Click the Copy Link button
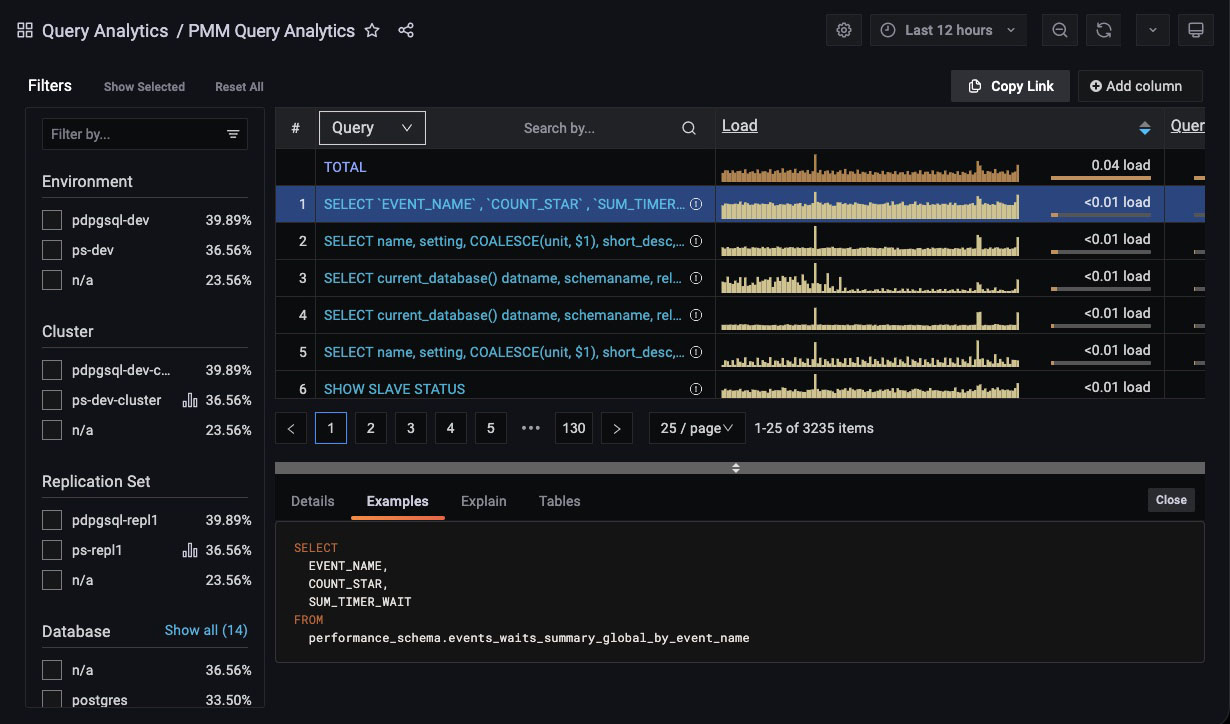1230x724 pixels. pos(1010,86)
